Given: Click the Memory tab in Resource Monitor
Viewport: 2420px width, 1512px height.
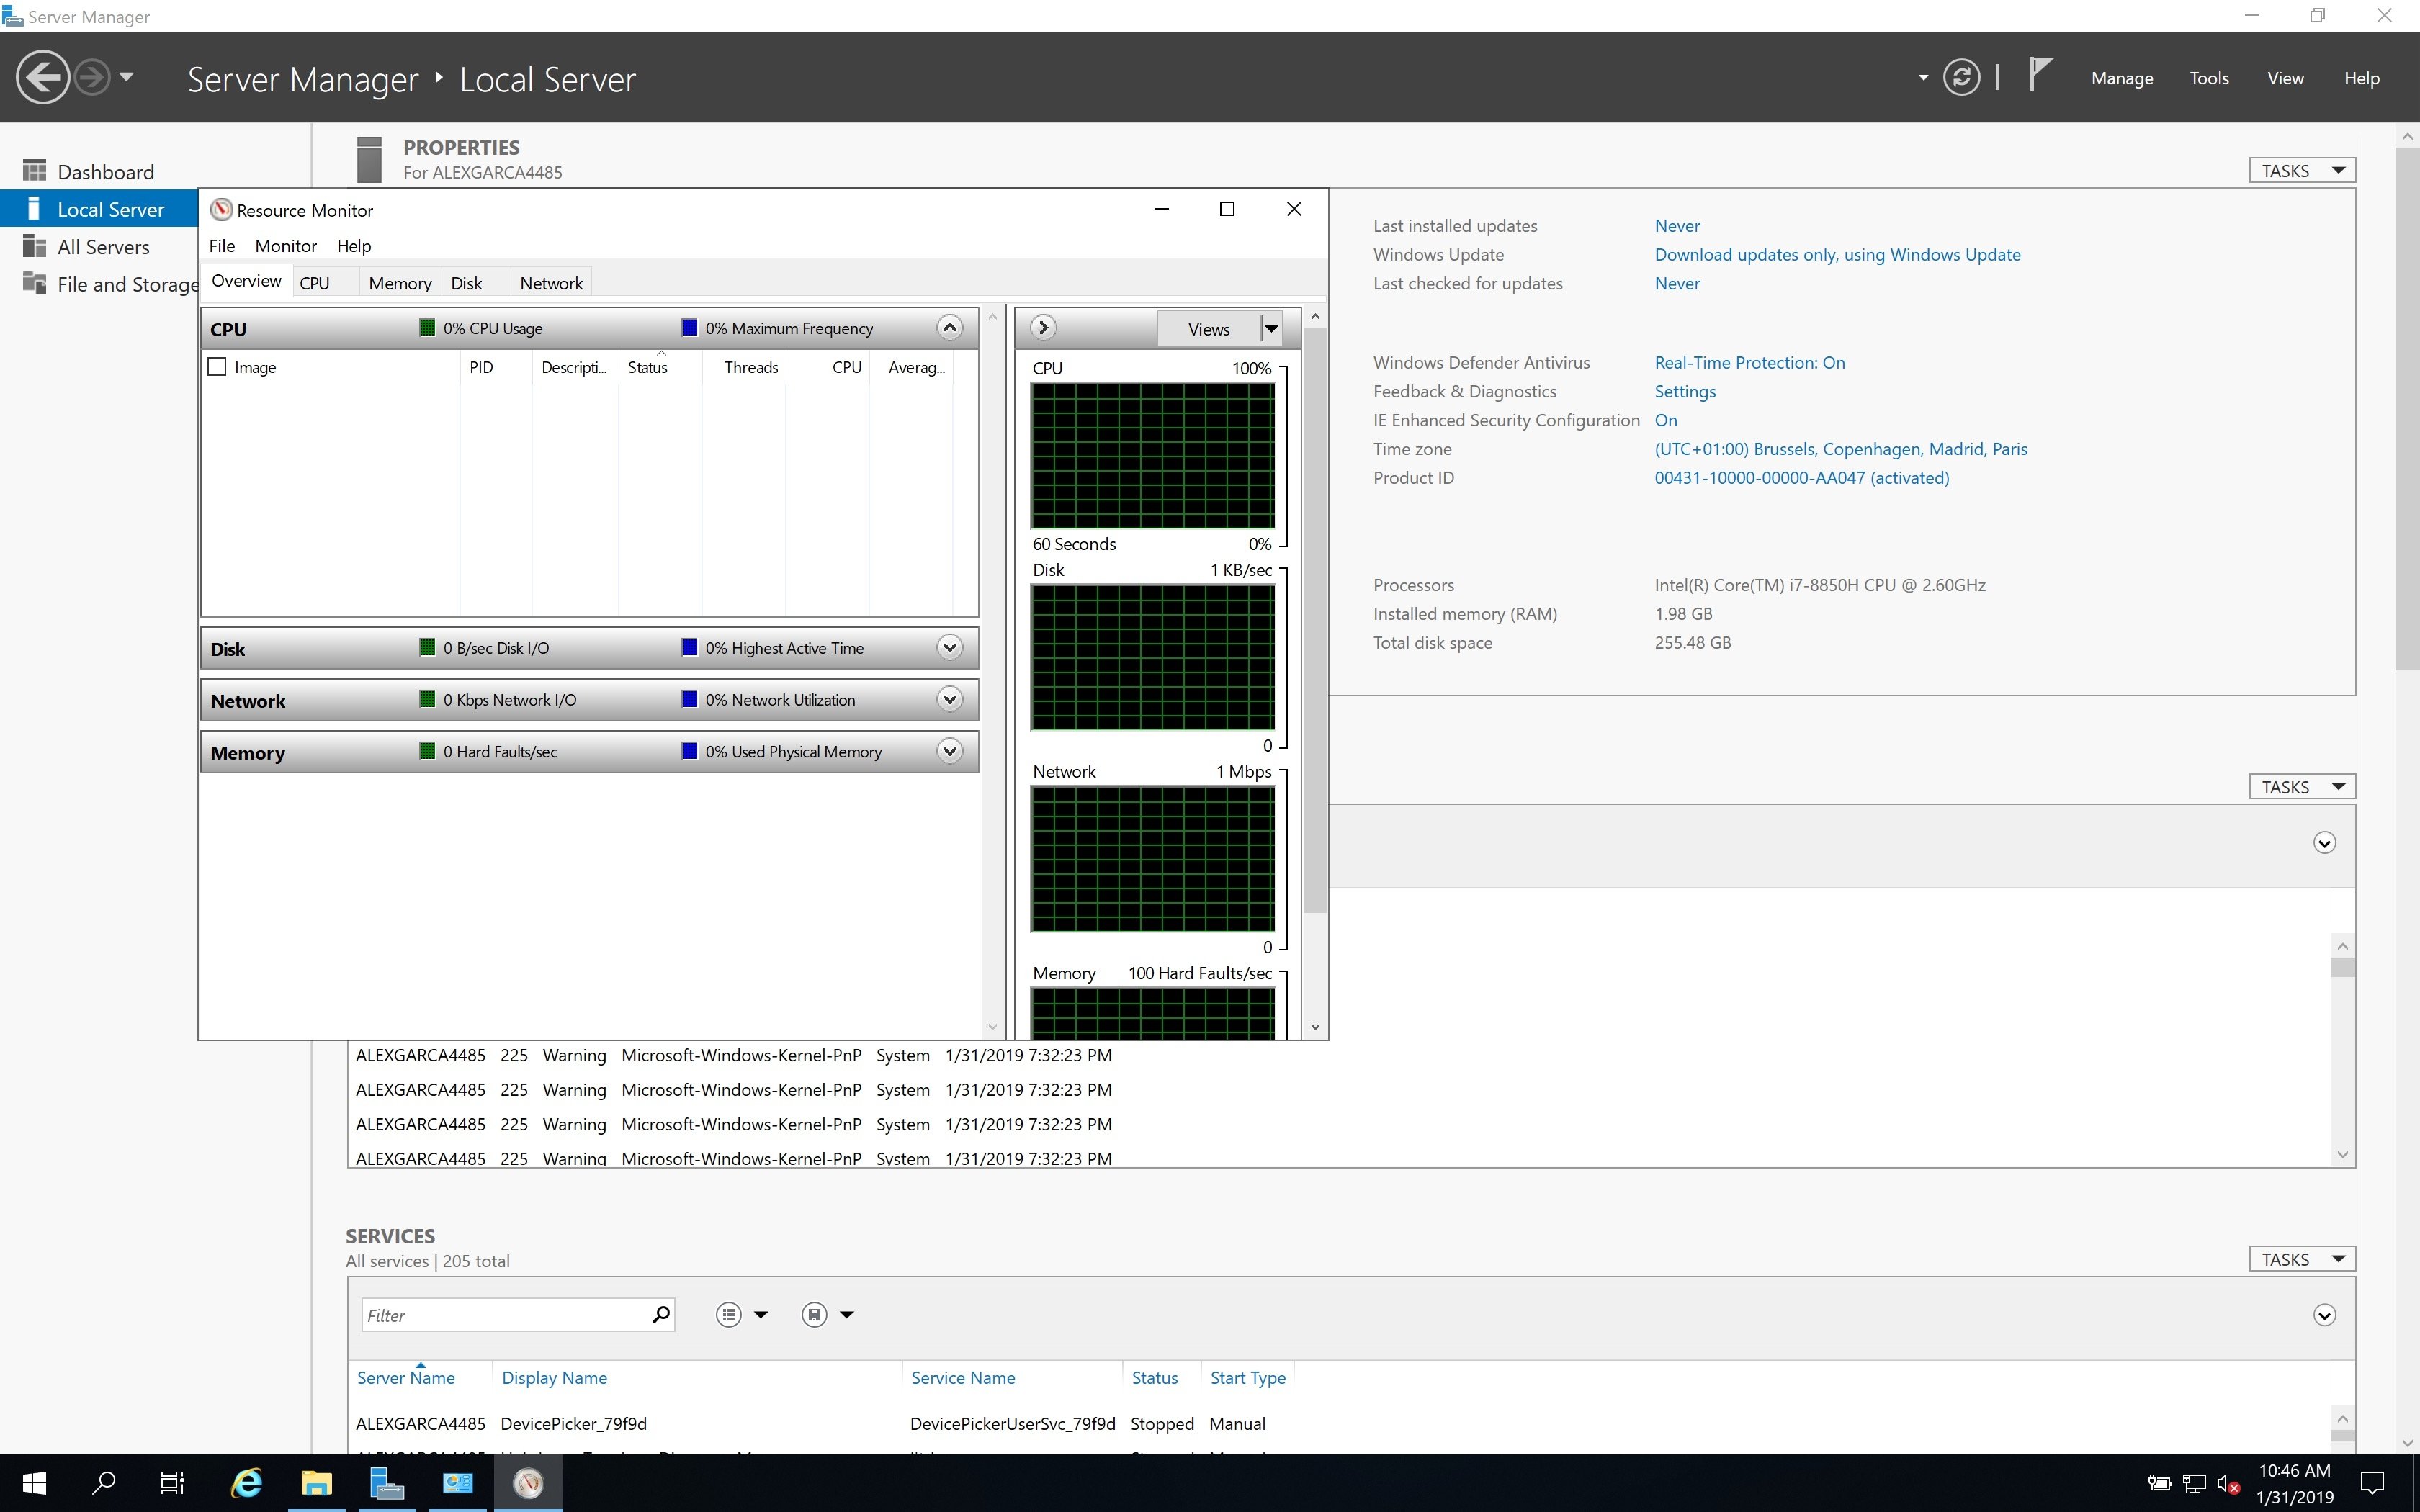Looking at the screenshot, I should pos(398,282).
